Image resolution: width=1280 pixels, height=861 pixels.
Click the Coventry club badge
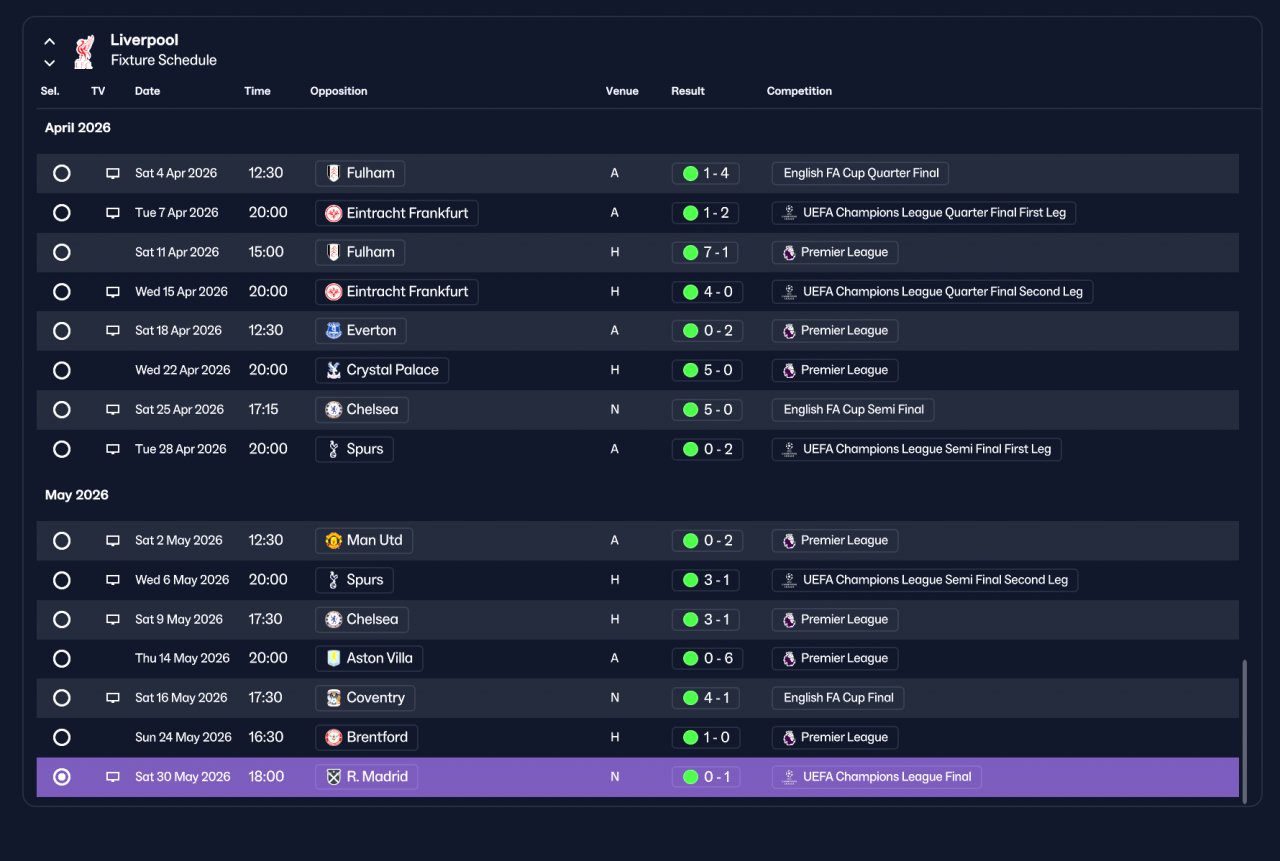pos(334,698)
